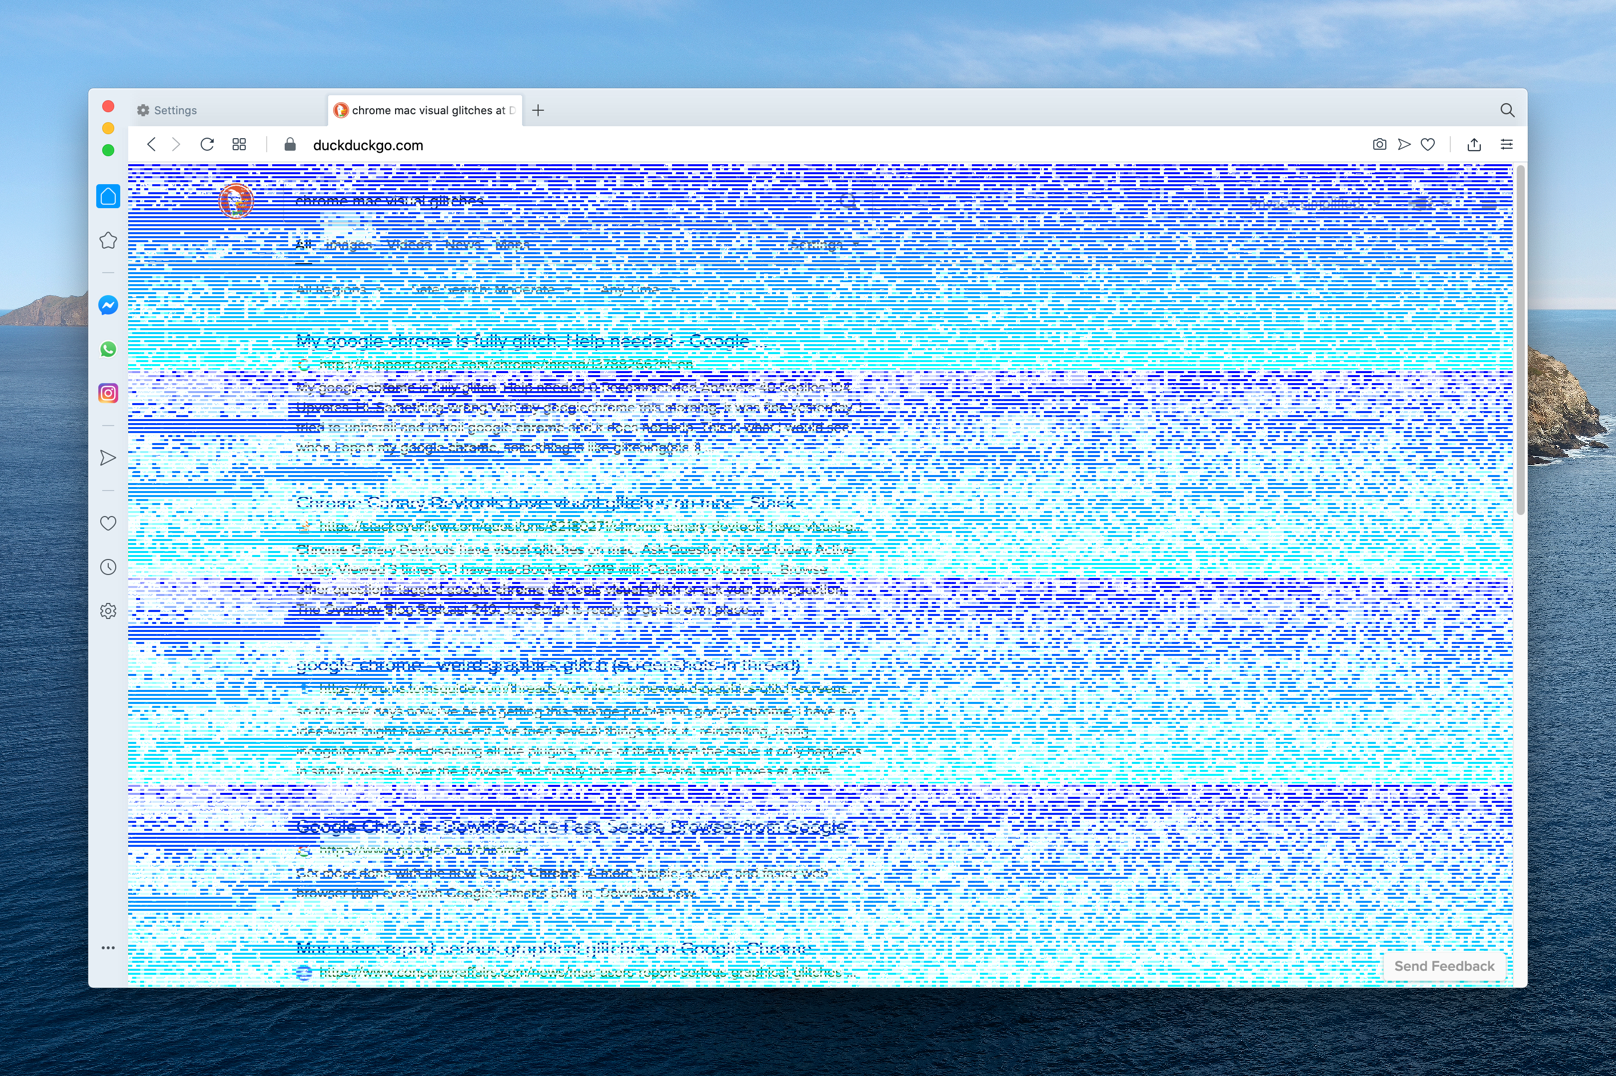Click the page's vertical scrollbar thumb
This screenshot has height=1076, width=1616.
[1520, 340]
